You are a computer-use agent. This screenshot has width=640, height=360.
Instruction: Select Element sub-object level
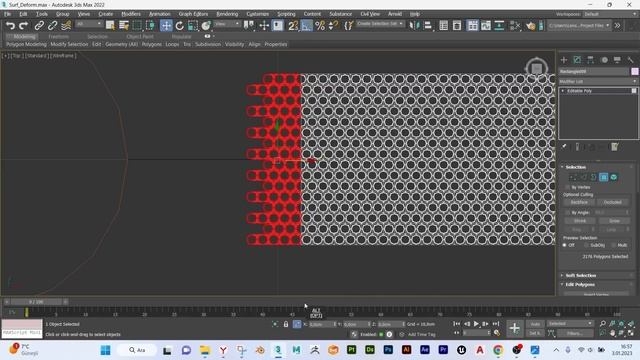(613, 177)
